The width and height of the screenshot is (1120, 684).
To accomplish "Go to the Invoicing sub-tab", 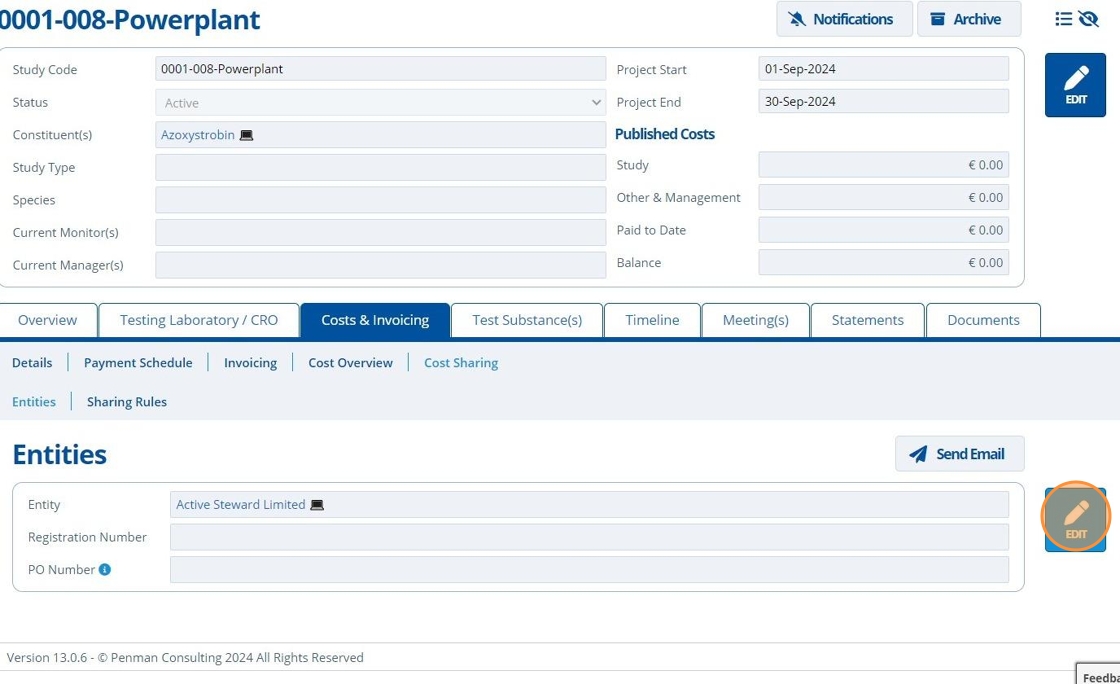I will (x=250, y=363).
